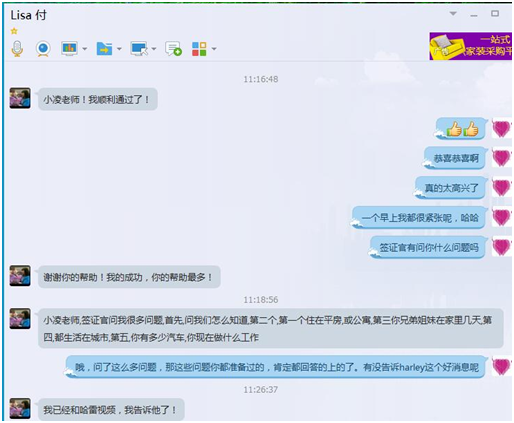514x423 pixels.
Task: Click the heart avatar beside 真的太高兴了
Action: click(x=502, y=188)
